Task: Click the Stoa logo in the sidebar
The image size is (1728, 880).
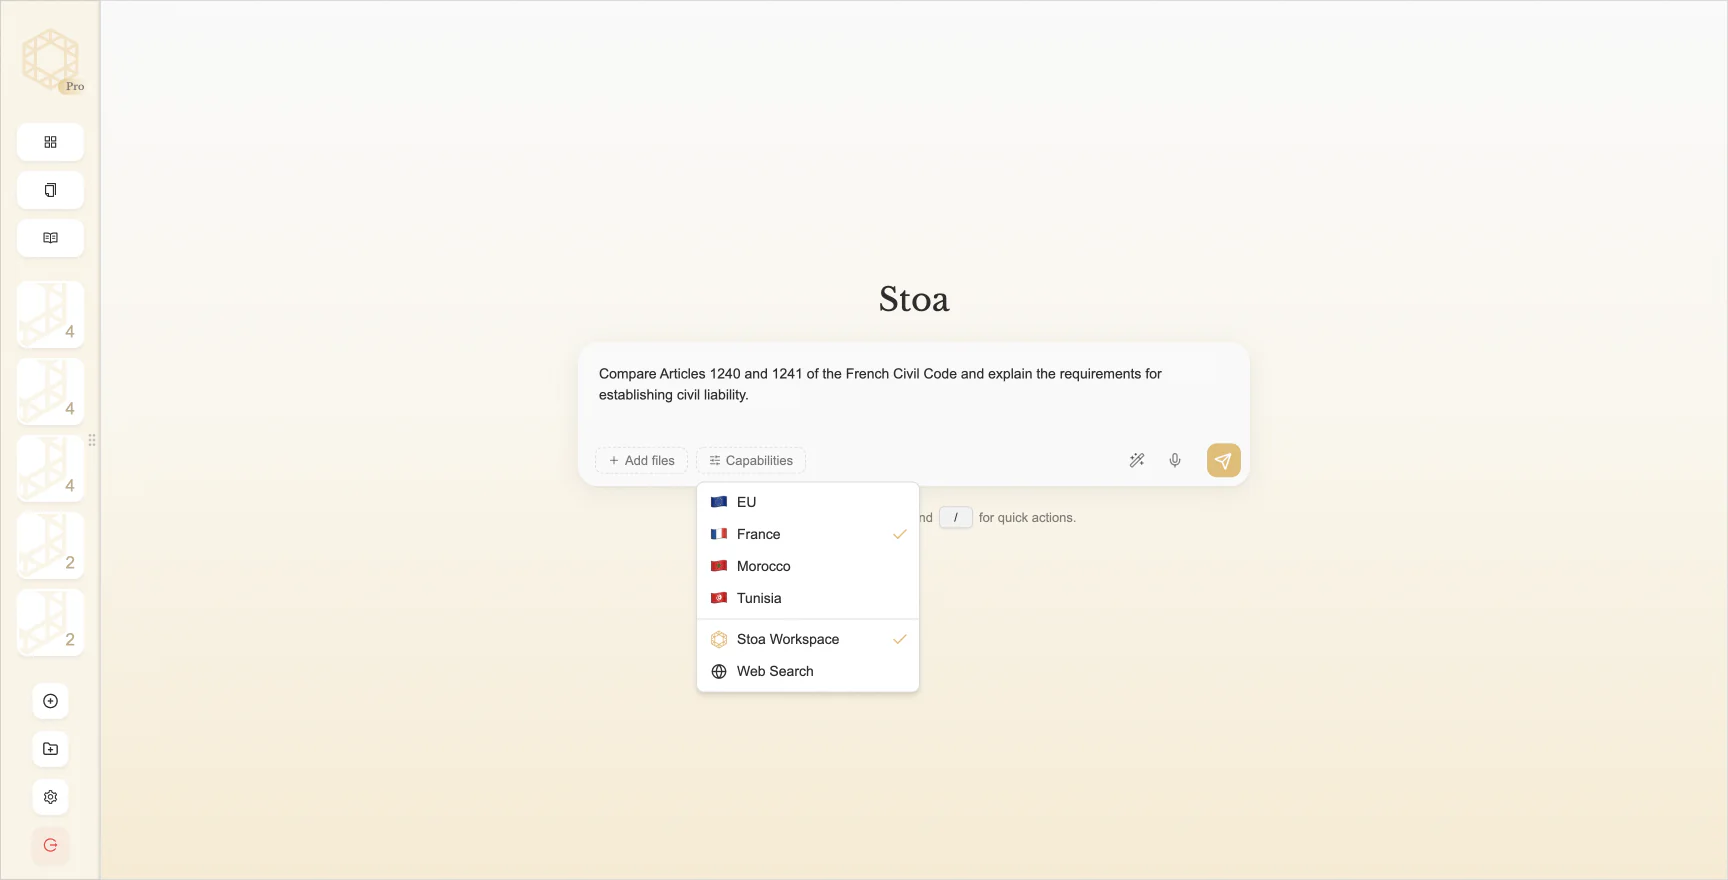Action: pyautogui.click(x=50, y=59)
